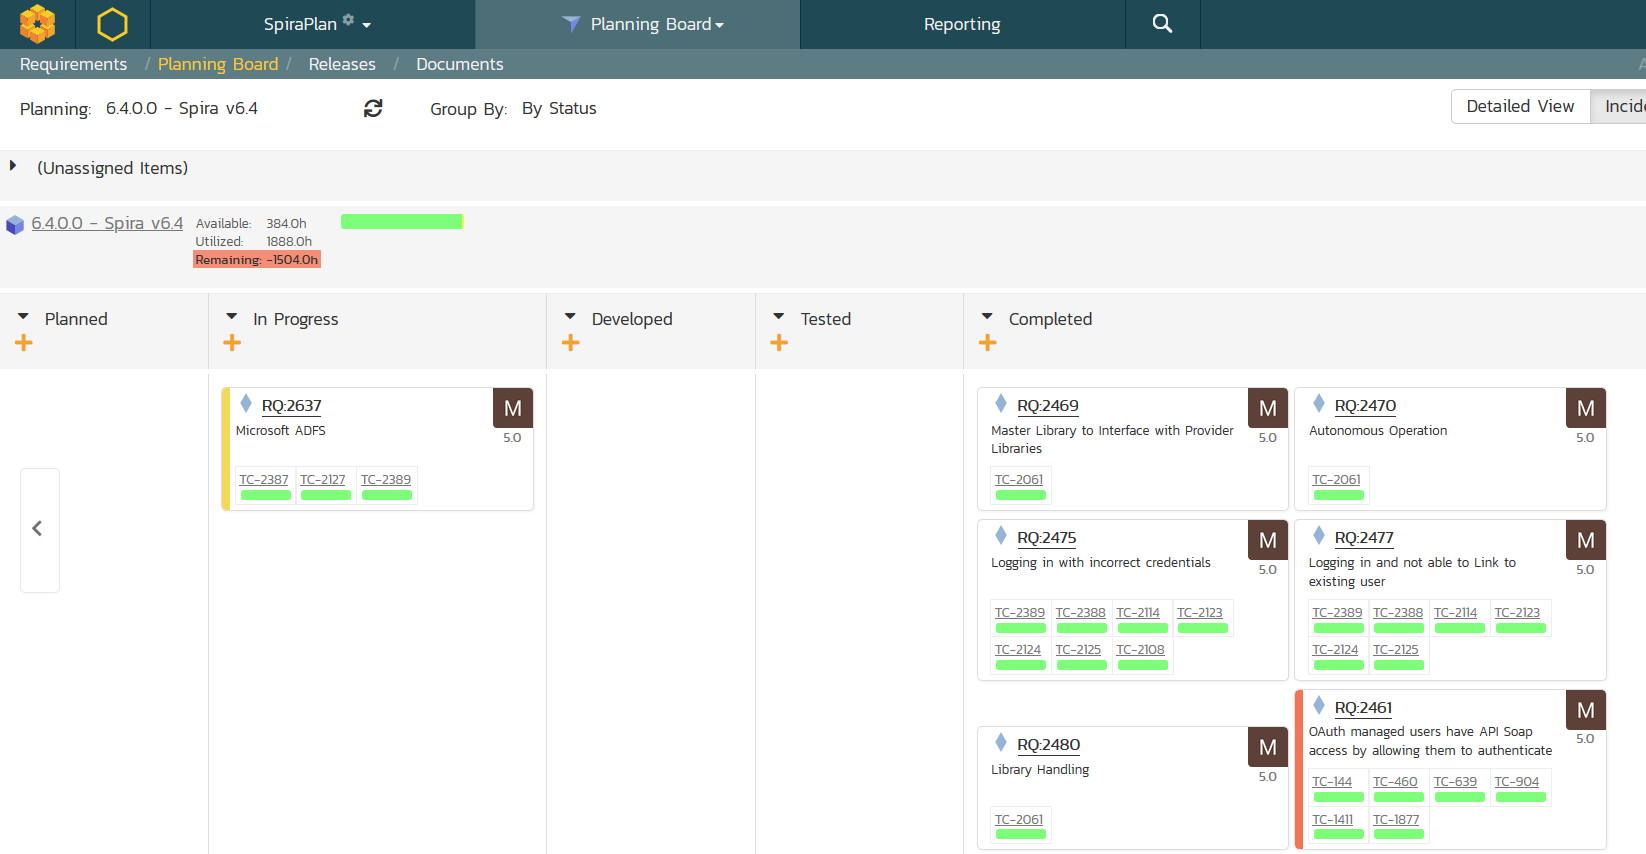Switch to Detailed View
This screenshot has width=1646, height=854.
coord(1519,106)
